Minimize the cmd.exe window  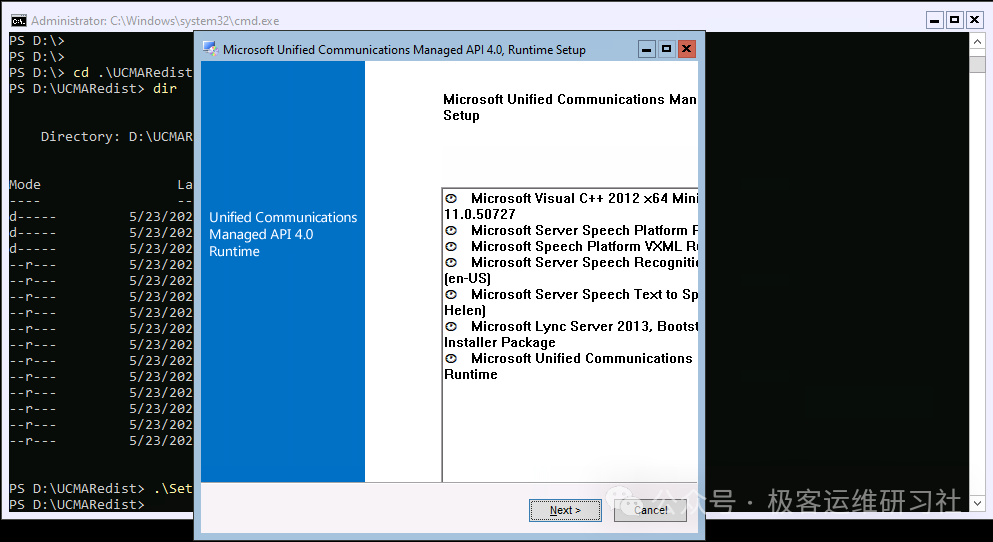pyautogui.click(x=935, y=20)
